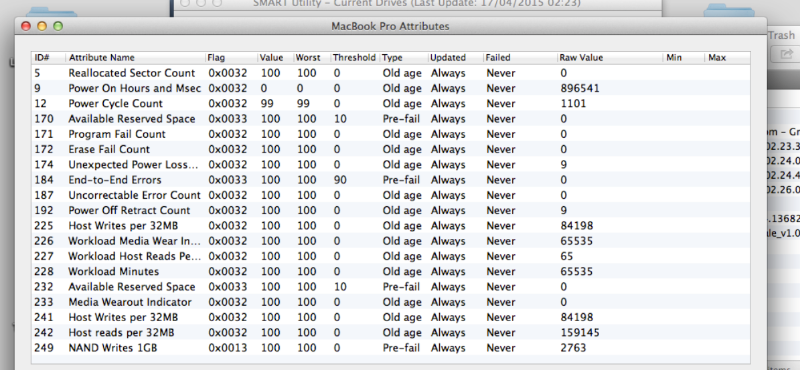Click flag 0x0013 in NAND Writes row

coord(228,348)
